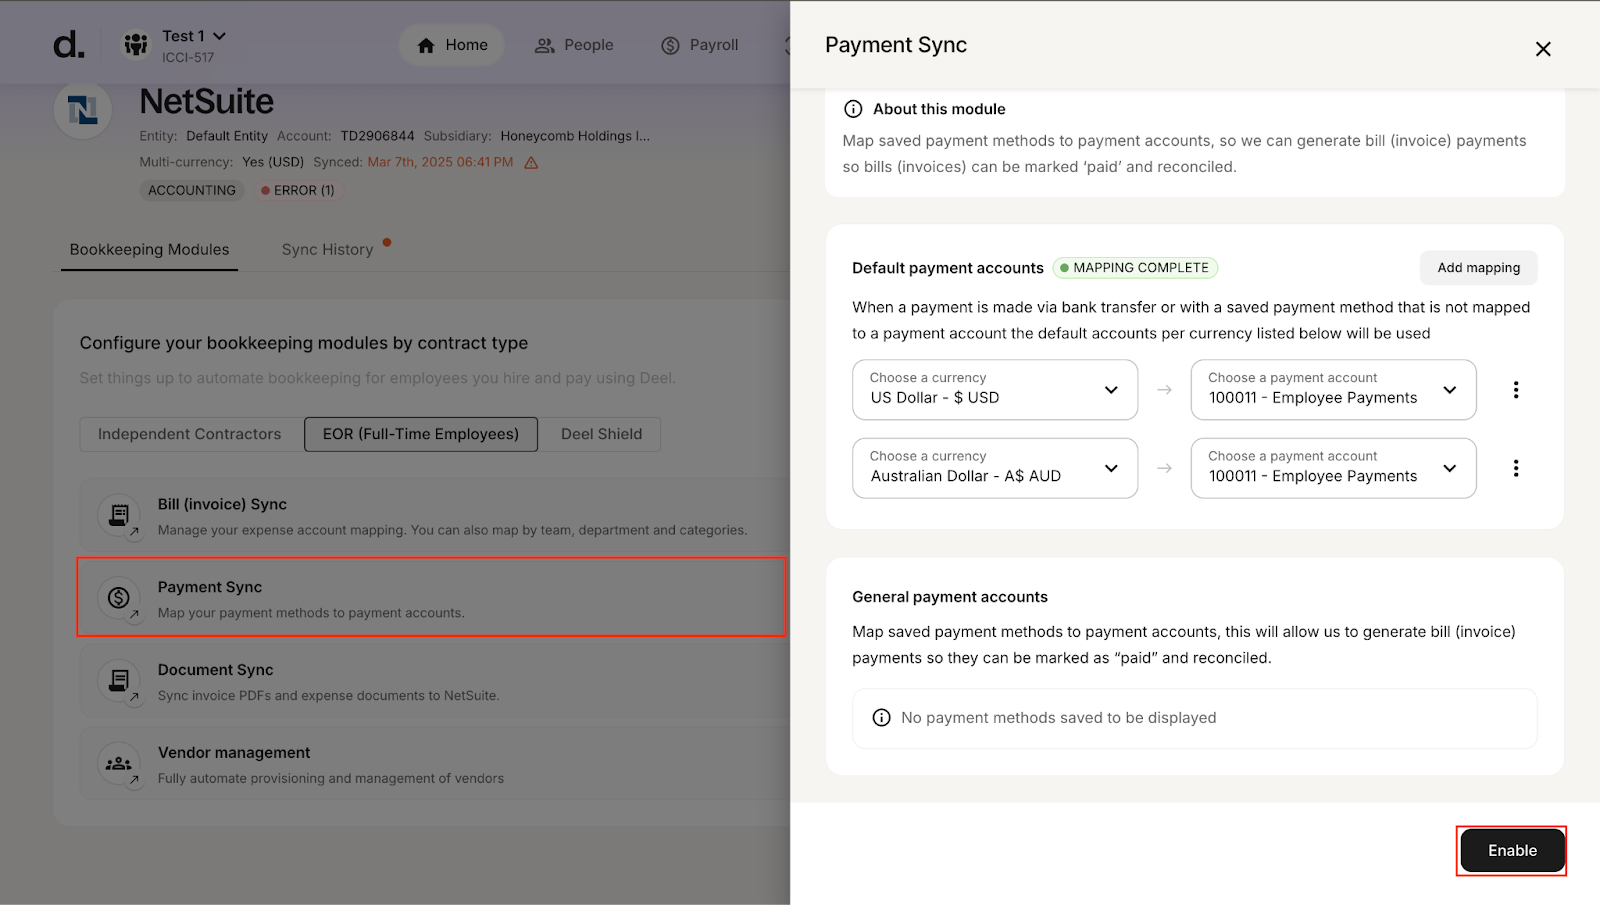Open the Payment Sync module row
1600x905 pixels.
tap(432, 598)
